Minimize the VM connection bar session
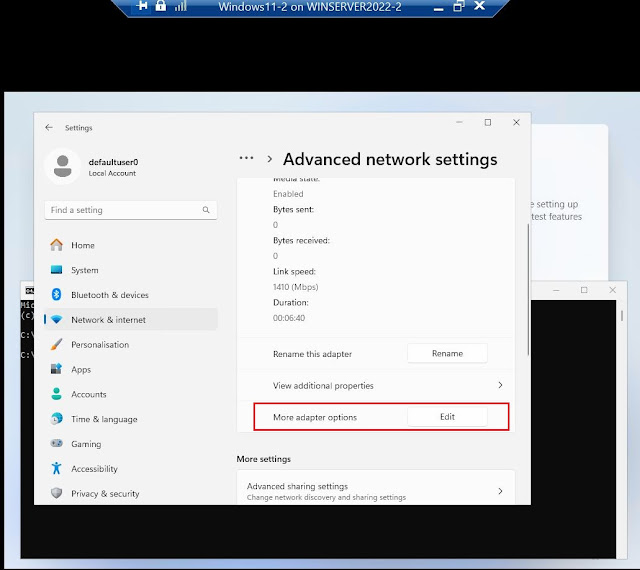The image size is (640, 570). (x=438, y=7)
